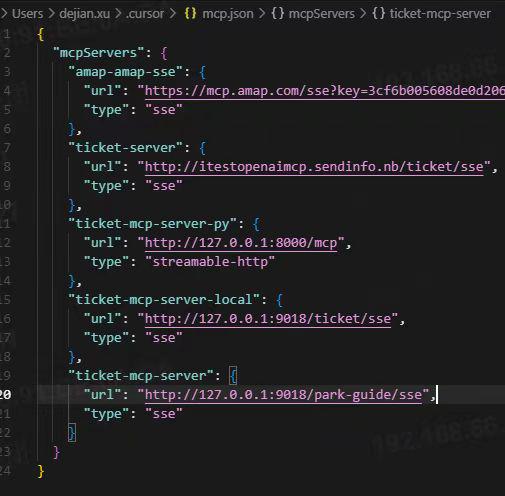
Task: Expand chevron between mcp.json and mcpServers
Action: tap(262, 14)
